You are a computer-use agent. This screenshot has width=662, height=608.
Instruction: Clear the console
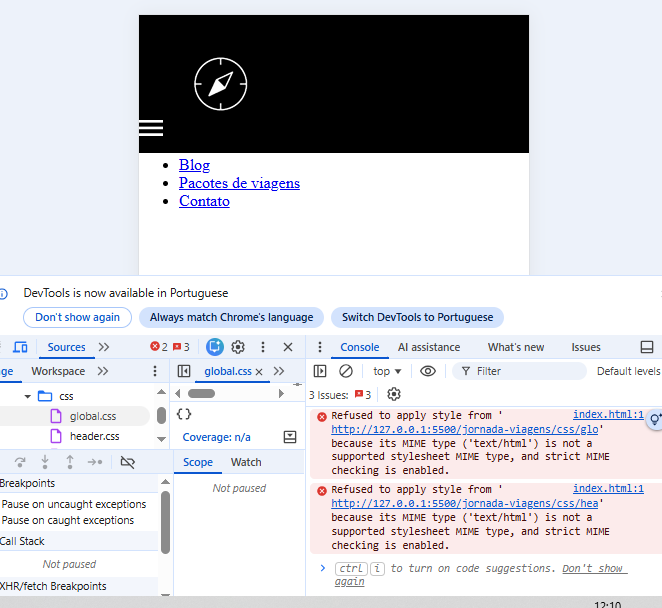(x=346, y=371)
